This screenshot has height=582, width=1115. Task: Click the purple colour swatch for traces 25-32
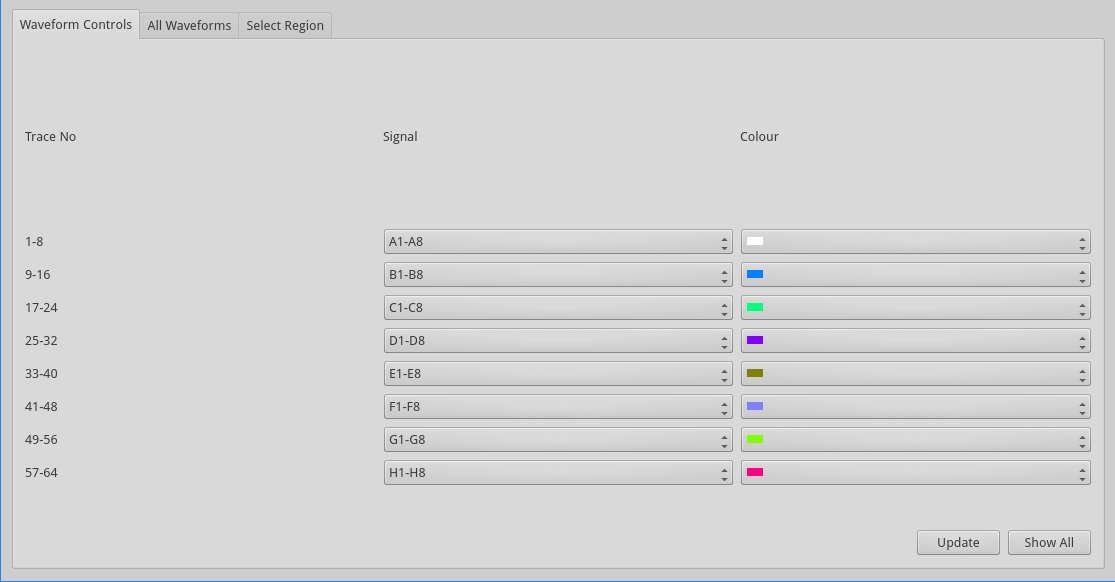(755, 341)
